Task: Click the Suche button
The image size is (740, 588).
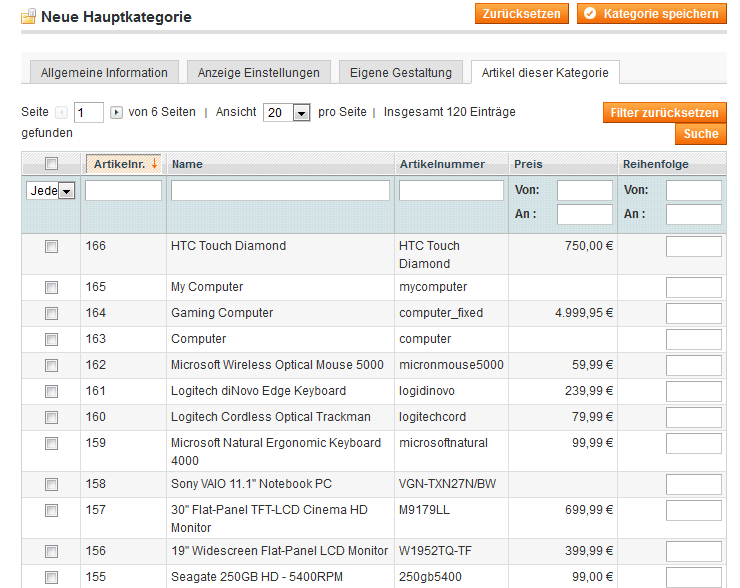Action: (701, 134)
